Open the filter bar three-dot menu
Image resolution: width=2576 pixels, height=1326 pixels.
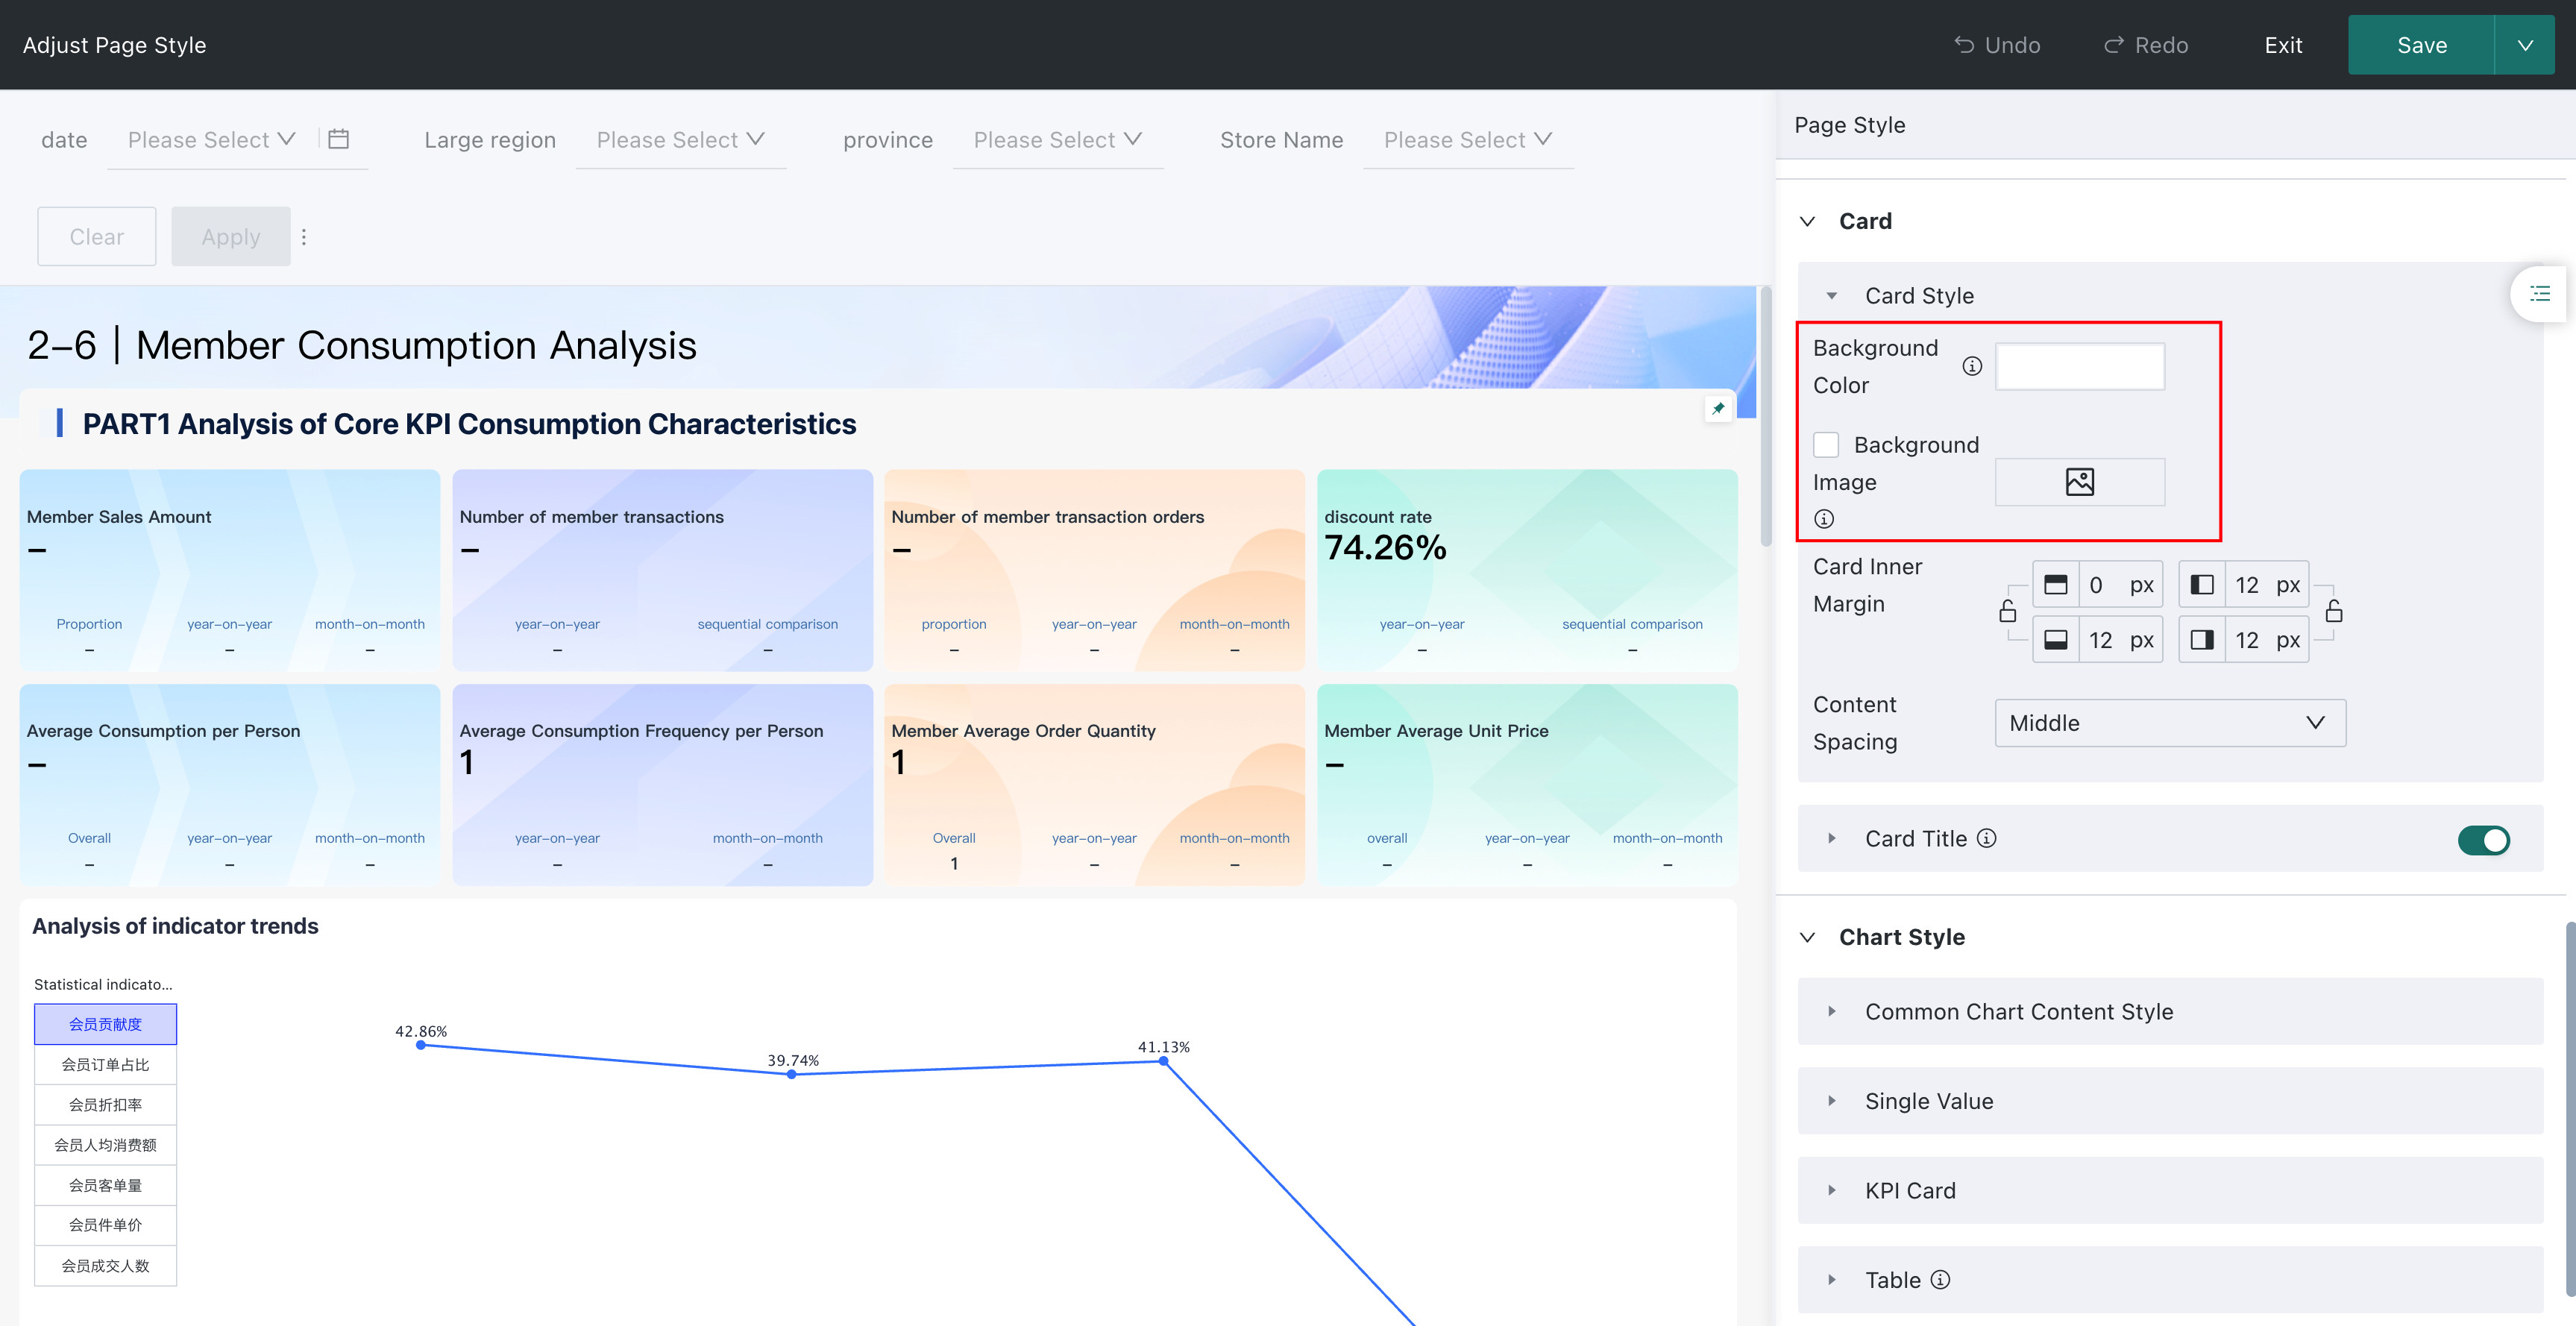click(x=304, y=237)
